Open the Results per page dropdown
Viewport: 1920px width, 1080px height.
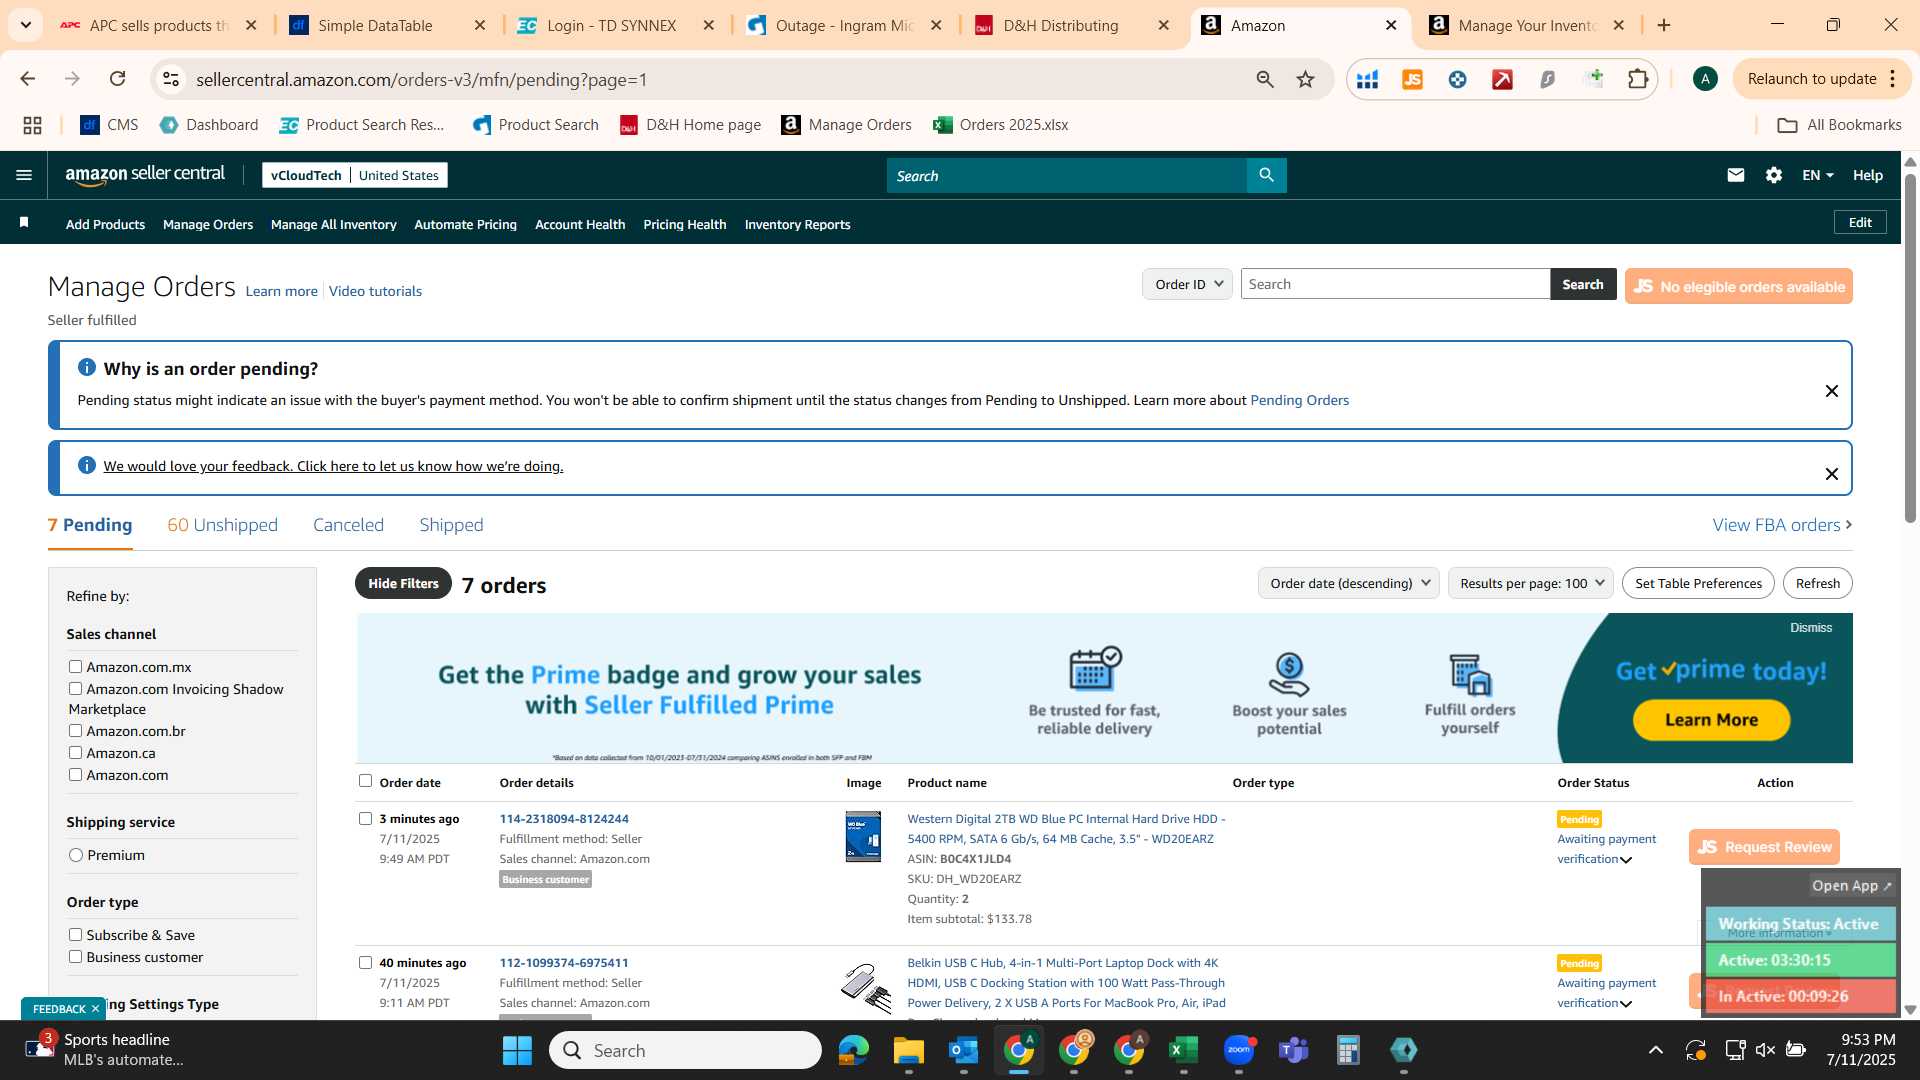1530,583
